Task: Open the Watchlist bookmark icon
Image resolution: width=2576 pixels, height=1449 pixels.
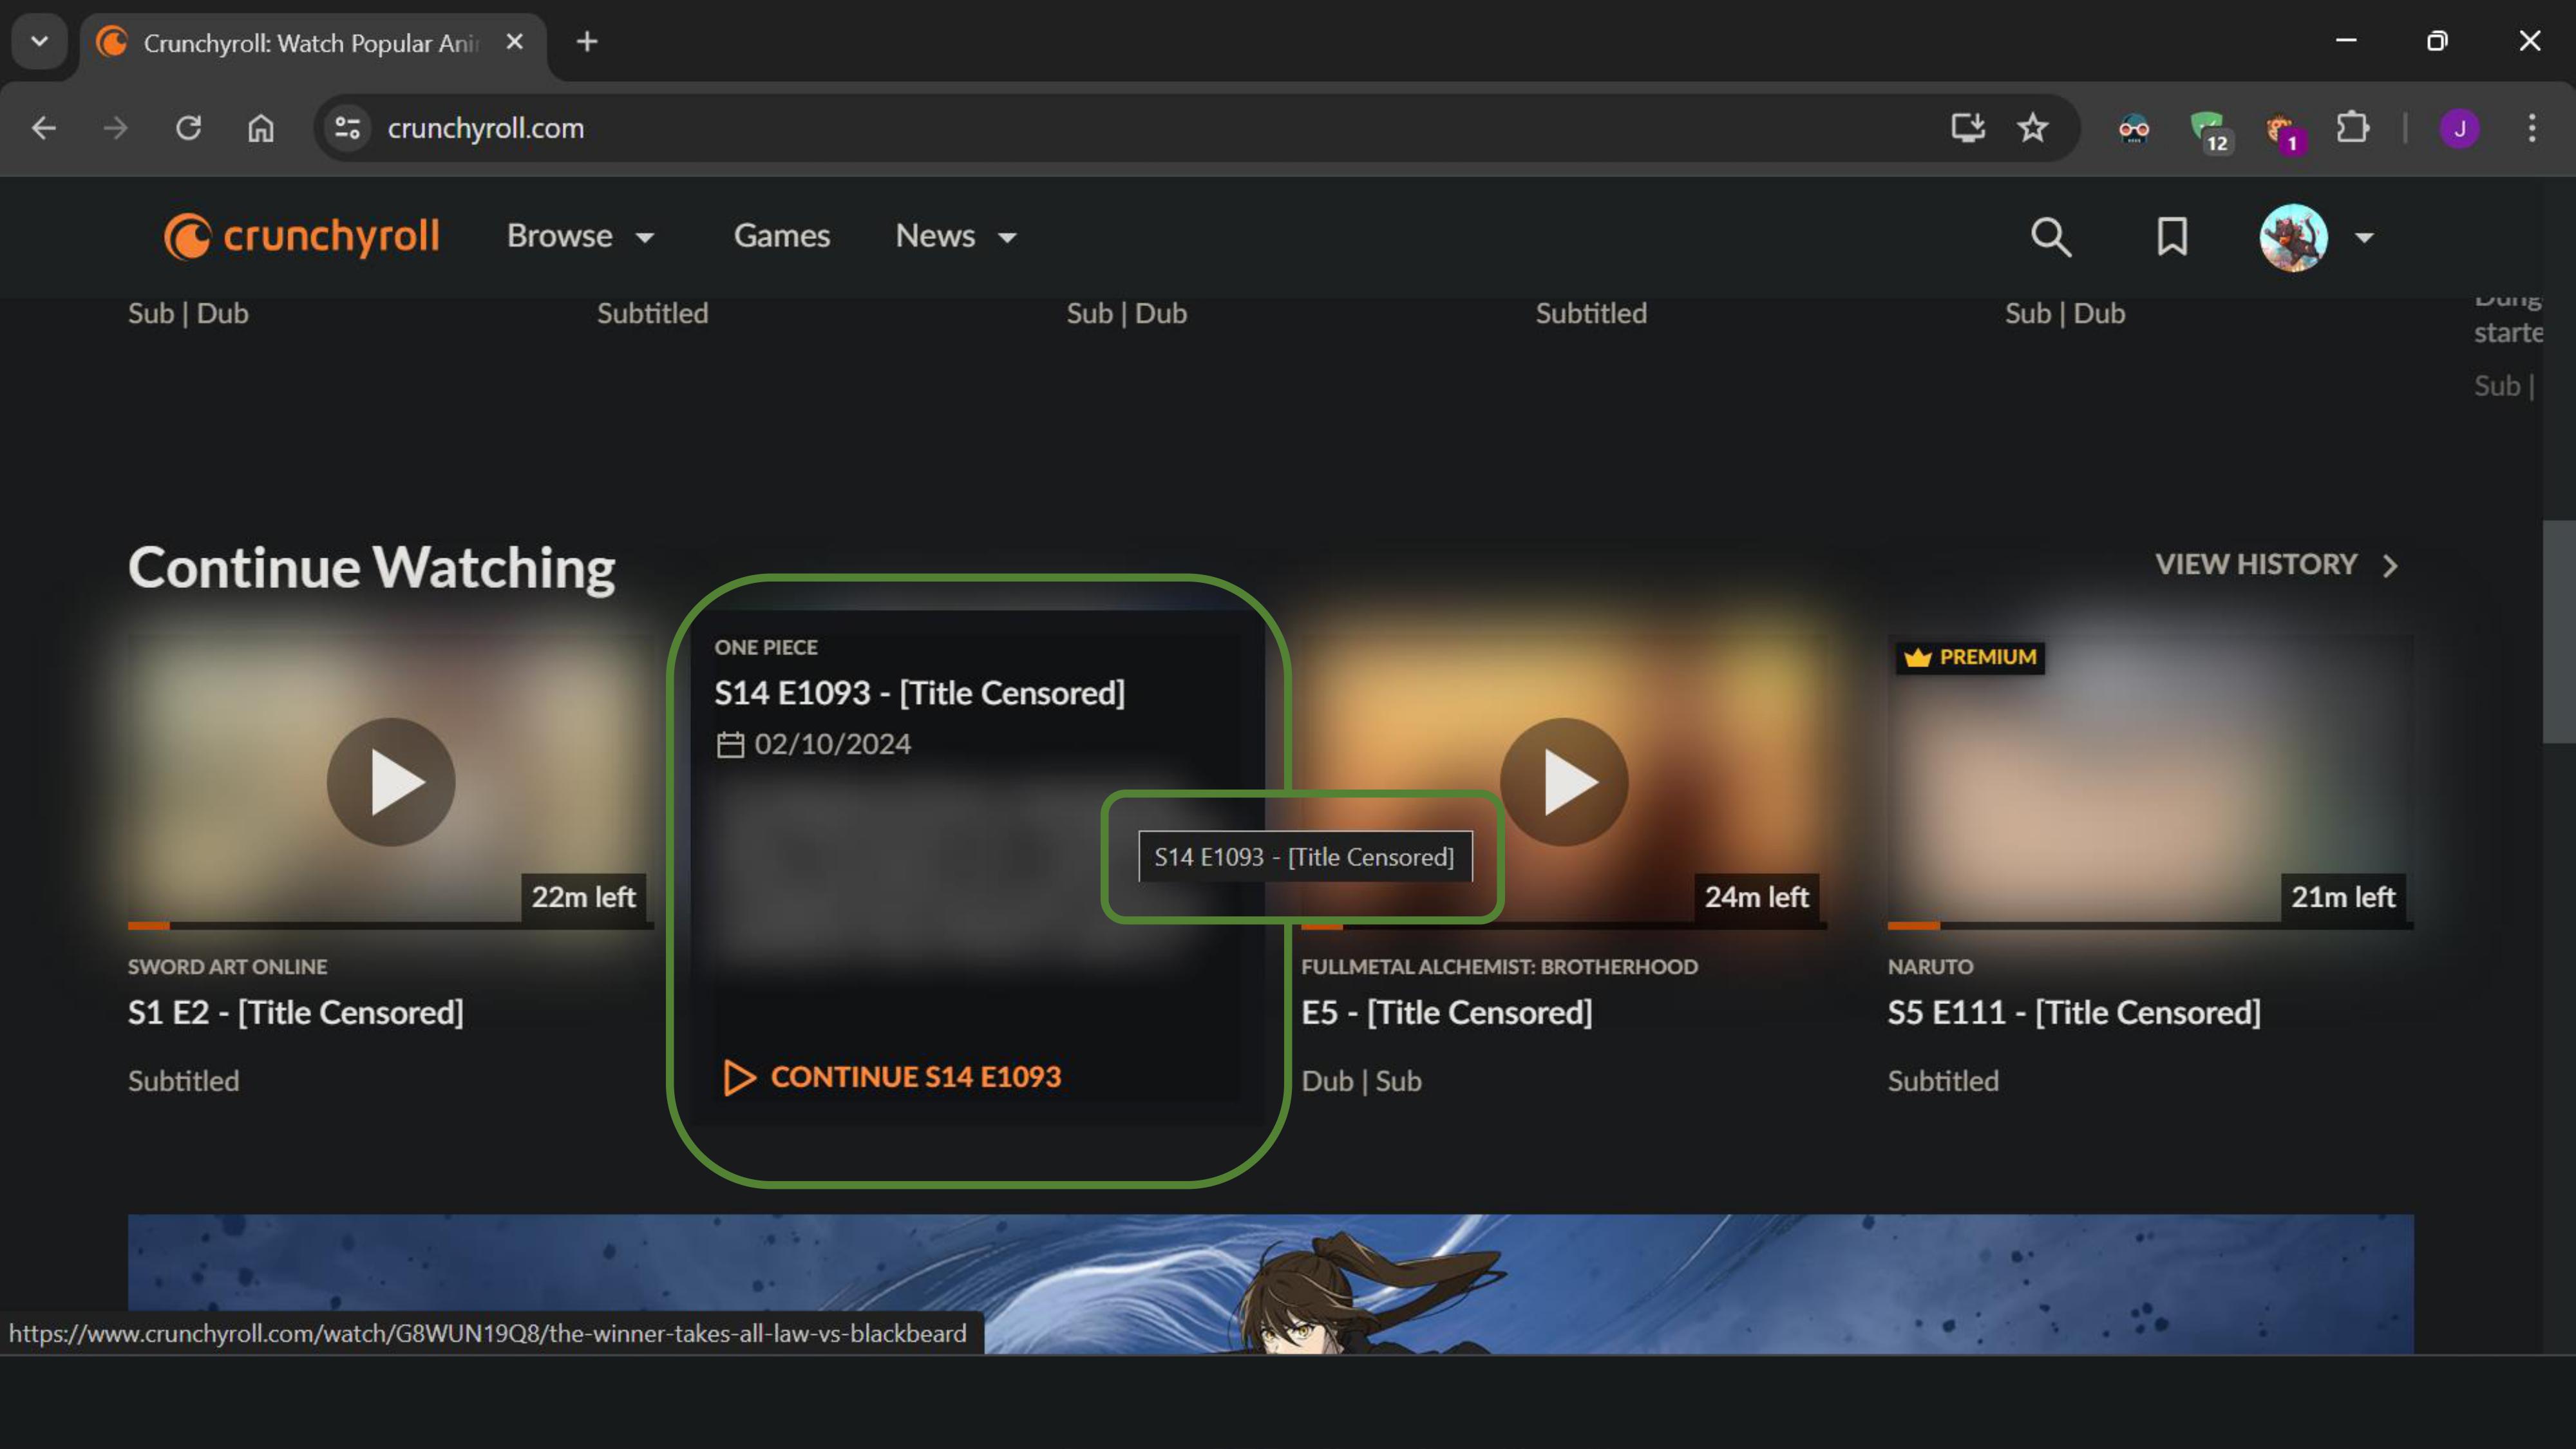Action: [2172, 237]
